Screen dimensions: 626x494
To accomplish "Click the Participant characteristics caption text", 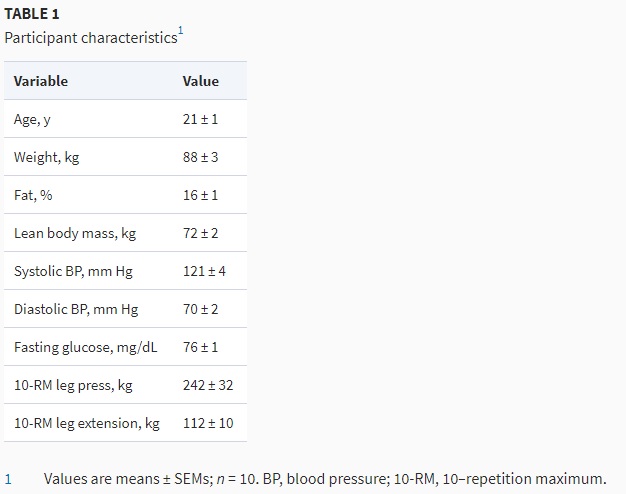I will click(89, 38).
